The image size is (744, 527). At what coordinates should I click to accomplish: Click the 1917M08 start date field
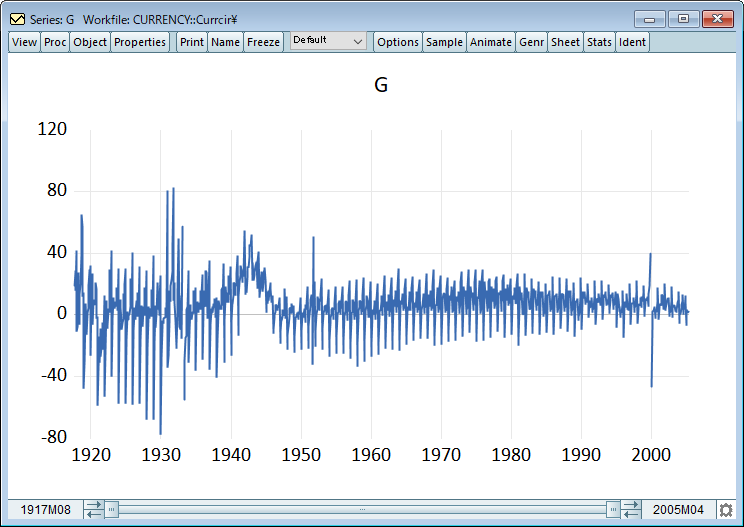point(45,510)
